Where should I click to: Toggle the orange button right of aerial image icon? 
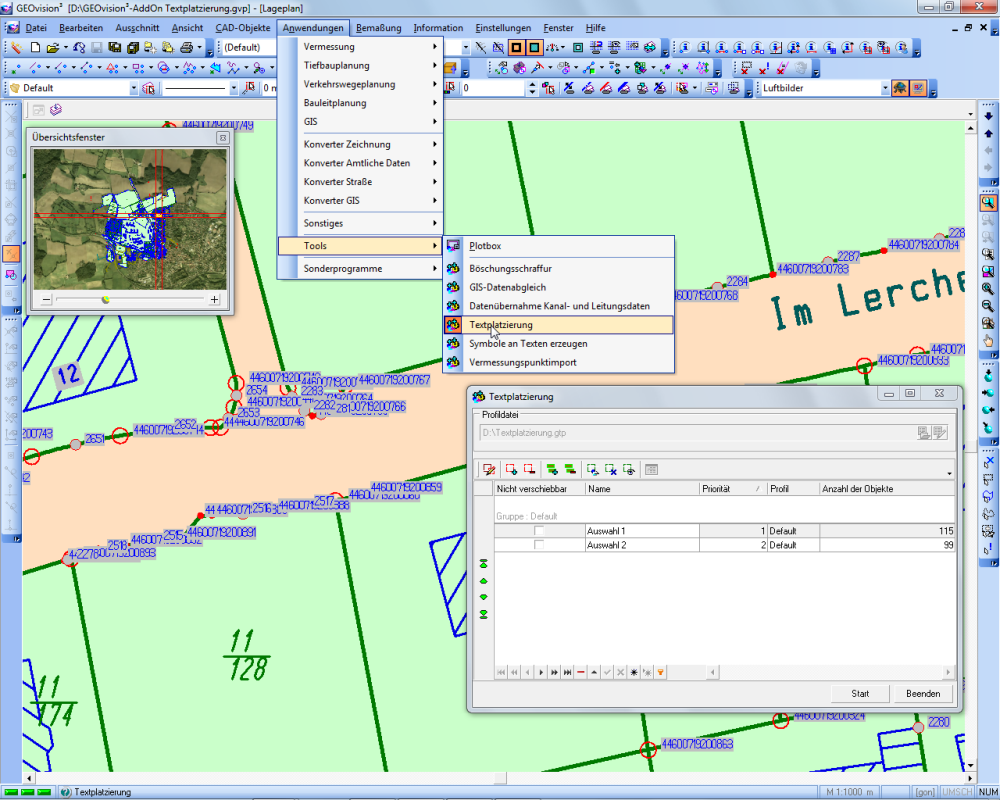pyautogui.click(x=918, y=88)
